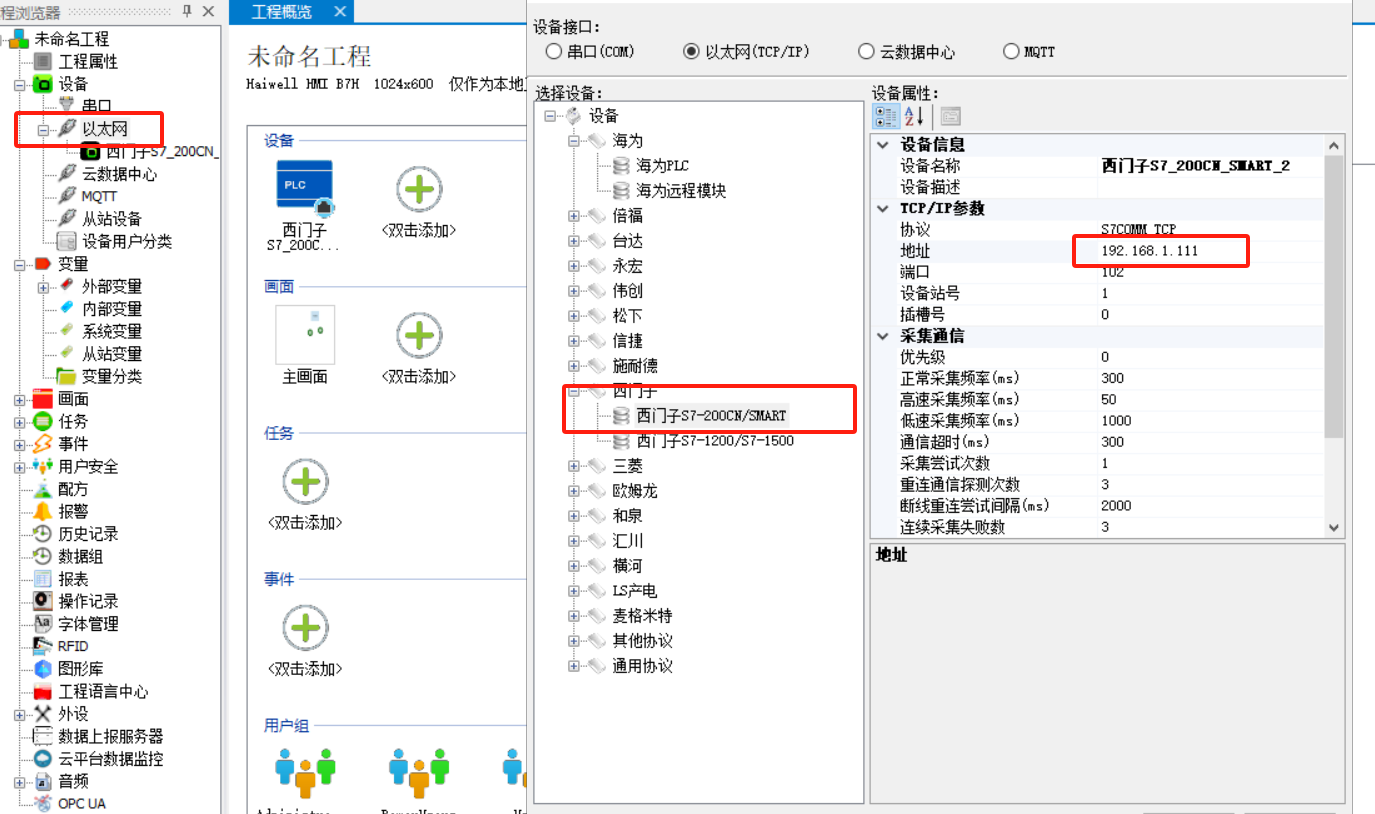Collapse the 设备信息 section in properties
Viewport: 1375px width, 814px height.
pos(883,145)
